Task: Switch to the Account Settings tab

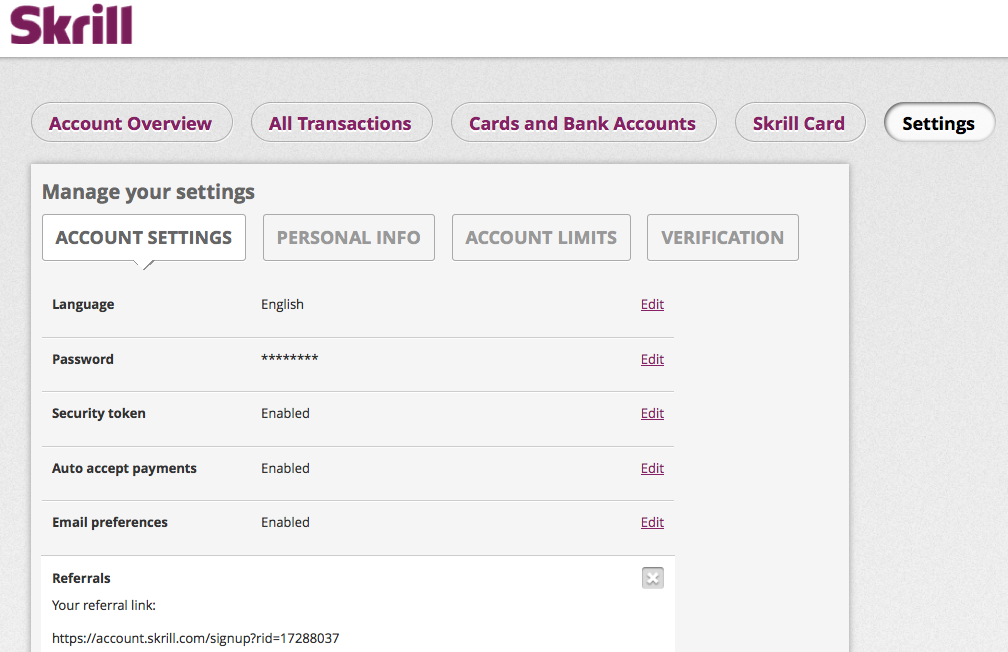Action: click(x=144, y=237)
